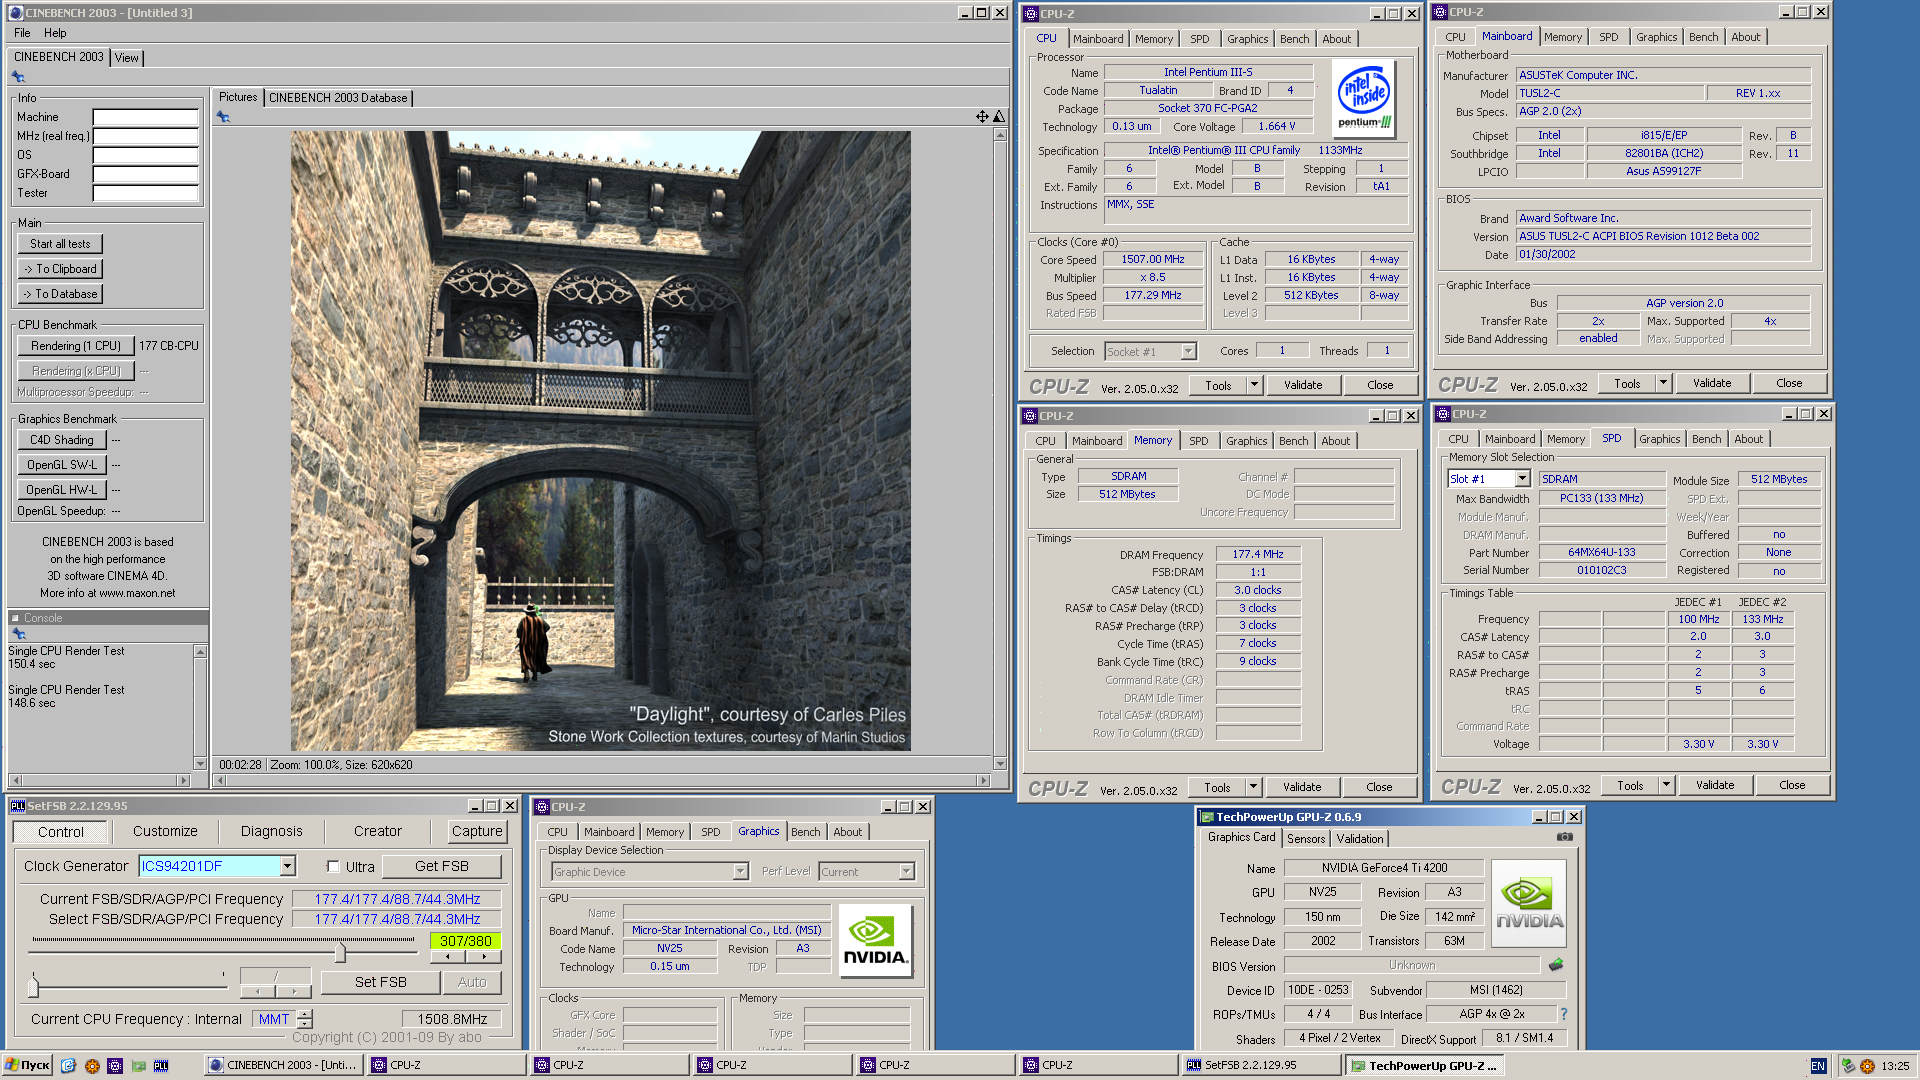Click the C4D Shading benchmark button
1920x1080 pixels.
[x=61, y=440]
